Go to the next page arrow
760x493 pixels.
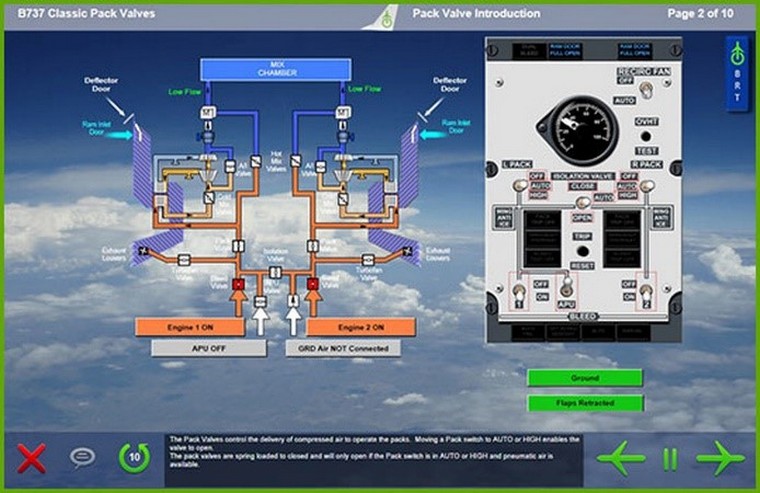[x=721, y=458]
